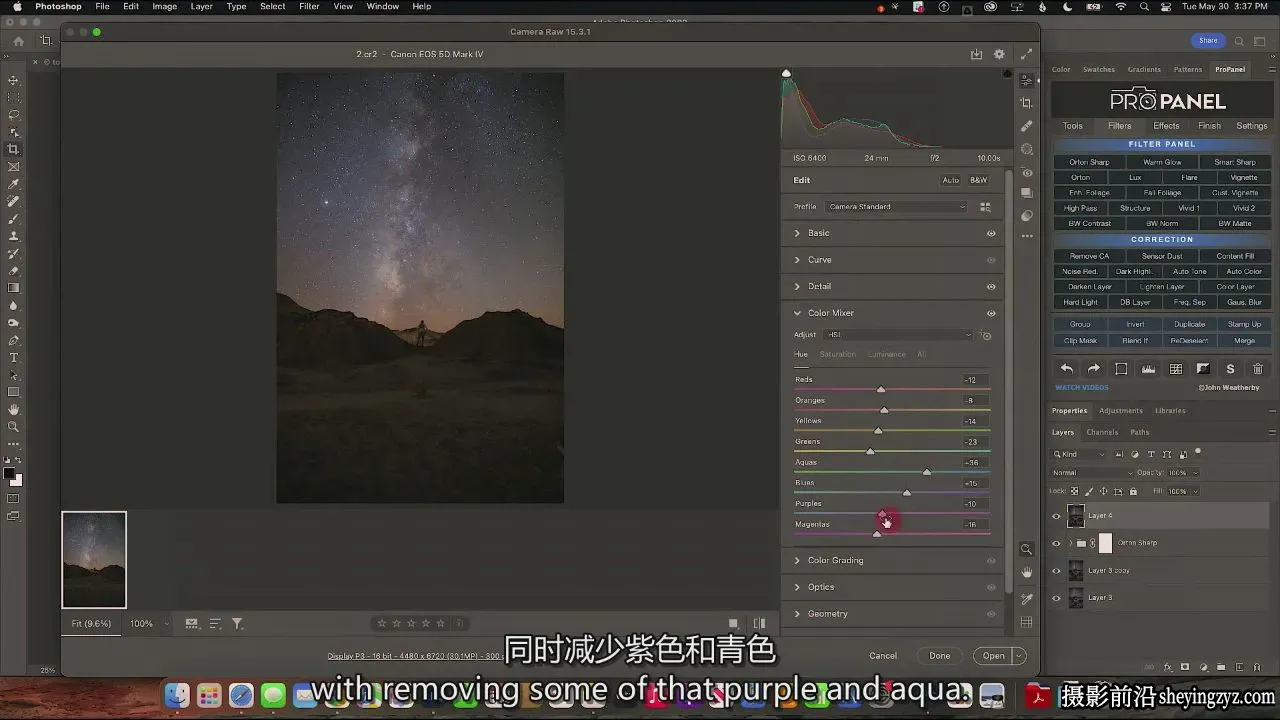This screenshot has height=720, width=1280.
Task: Switch to the Luminance tab in Color Mixer
Action: (x=886, y=354)
